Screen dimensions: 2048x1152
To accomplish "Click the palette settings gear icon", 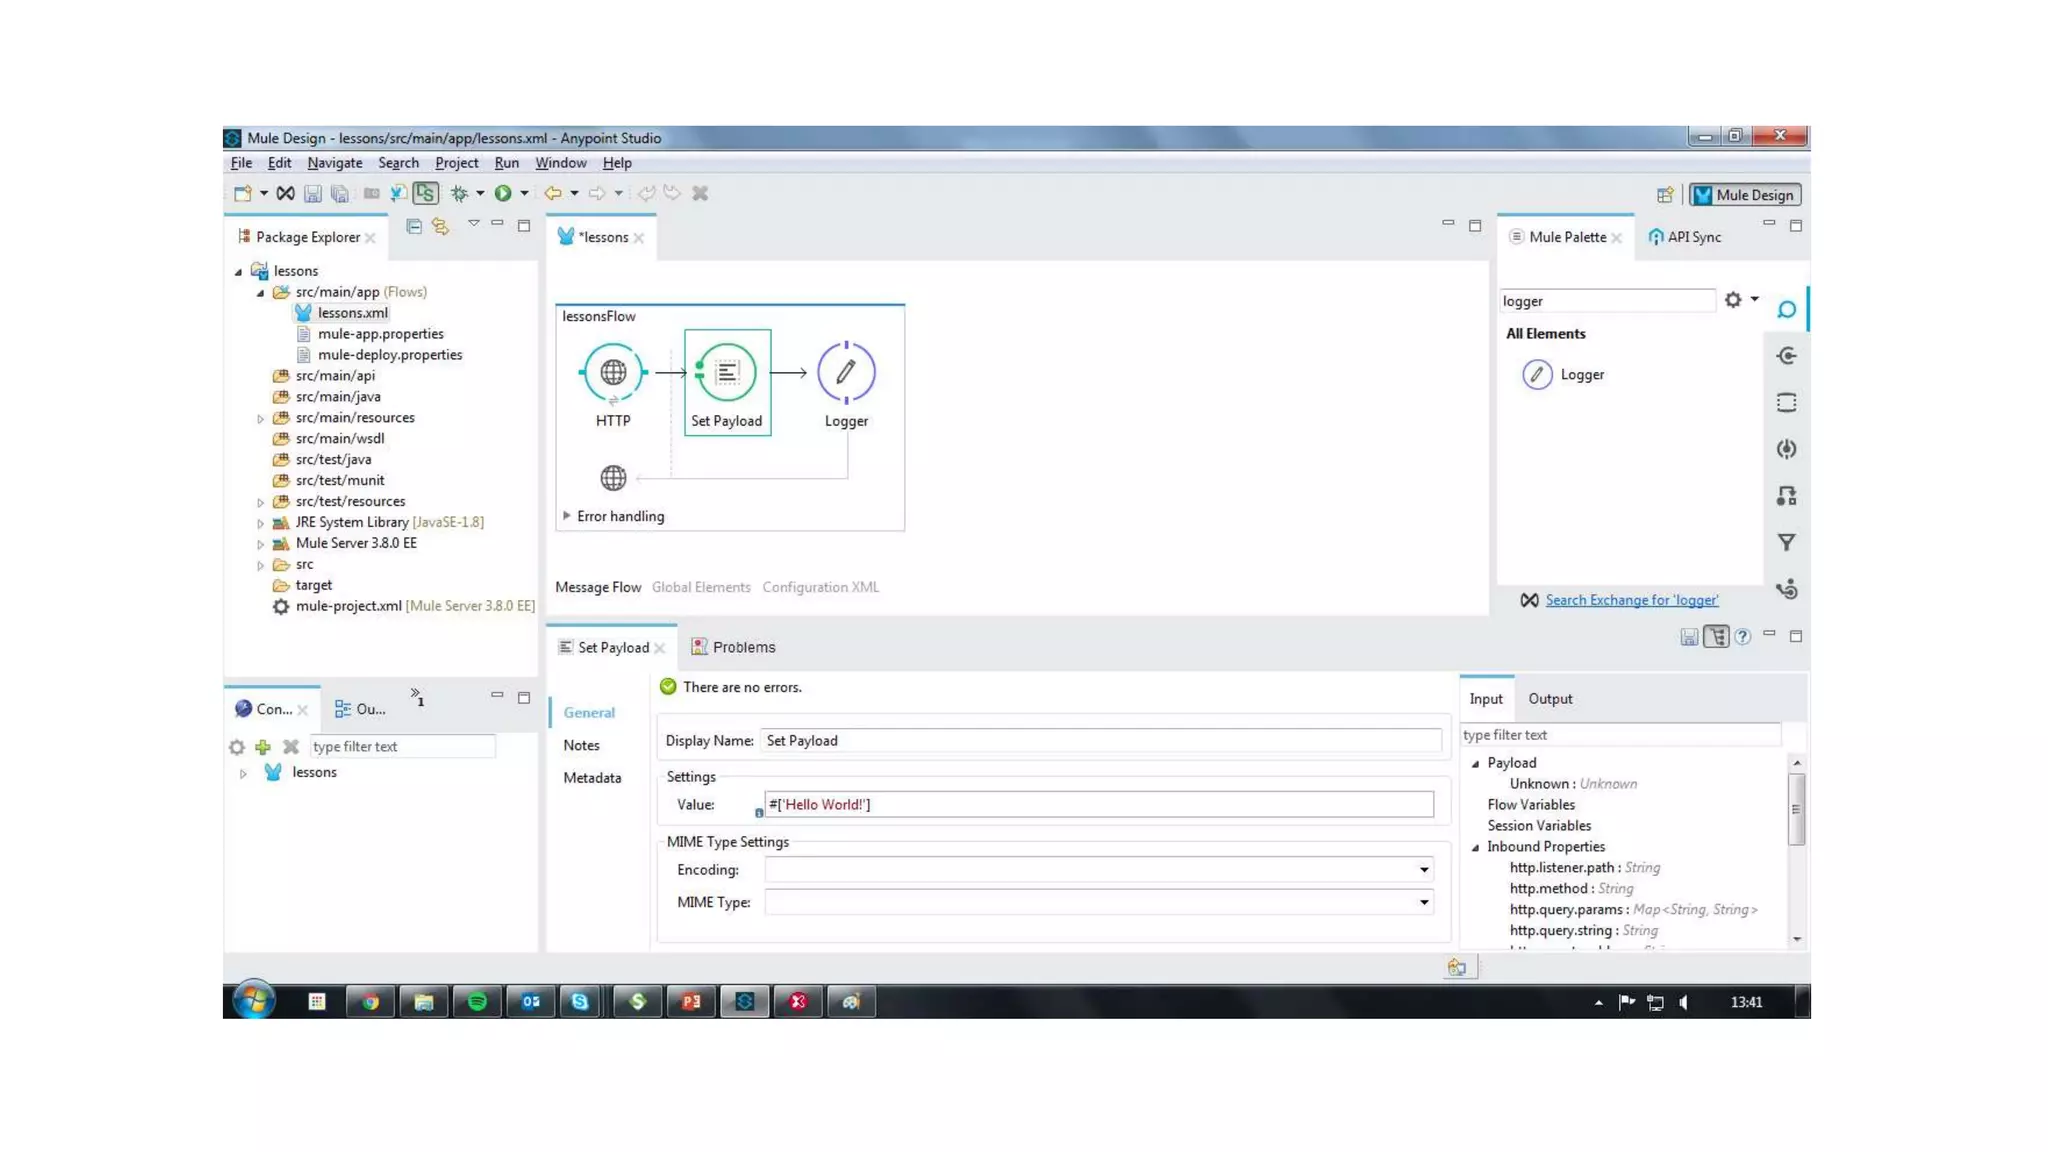I will (x=1732, y=300).
